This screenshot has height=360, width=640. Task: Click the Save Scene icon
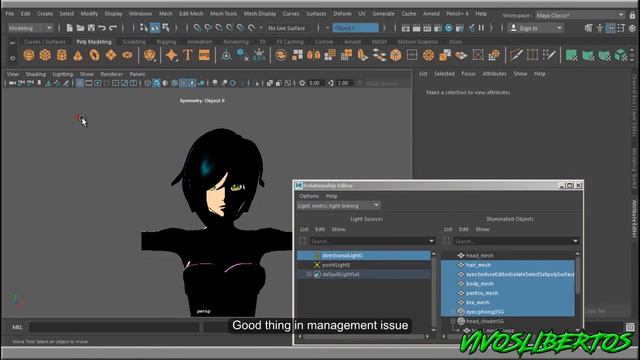(x=91, y=28)
